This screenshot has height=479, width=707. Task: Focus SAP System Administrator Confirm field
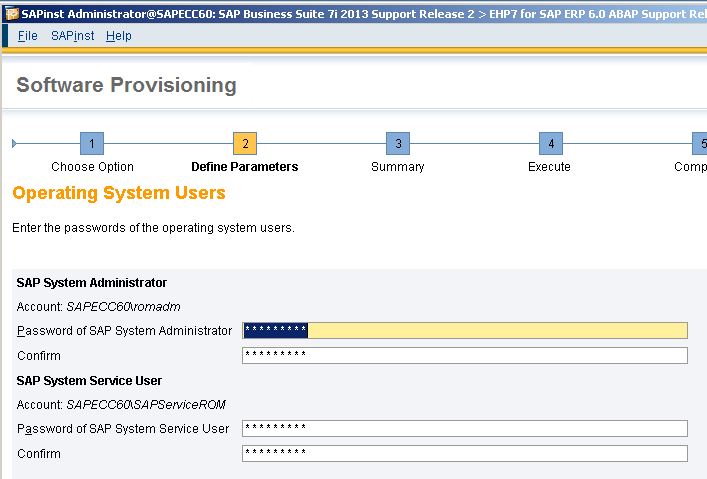tap(465, 355)
